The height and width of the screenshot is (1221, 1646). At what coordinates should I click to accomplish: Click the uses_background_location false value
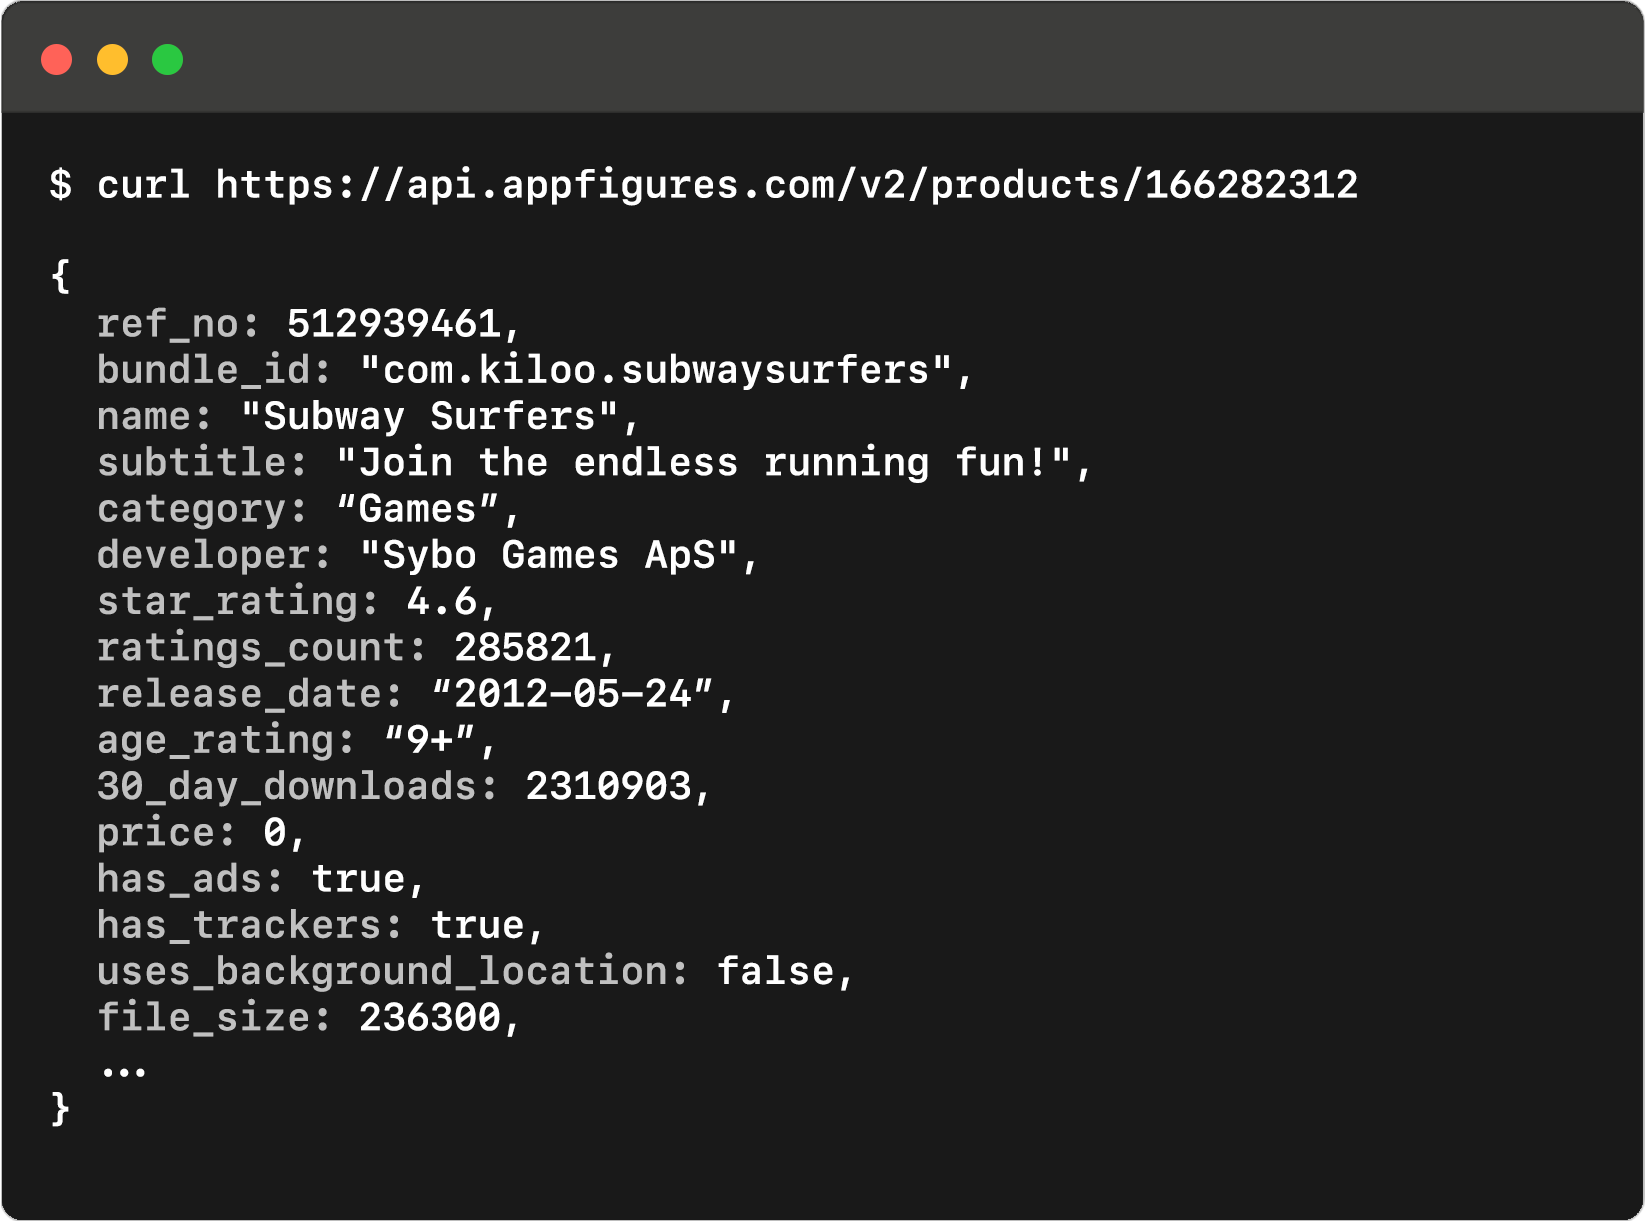coord(775,972)
